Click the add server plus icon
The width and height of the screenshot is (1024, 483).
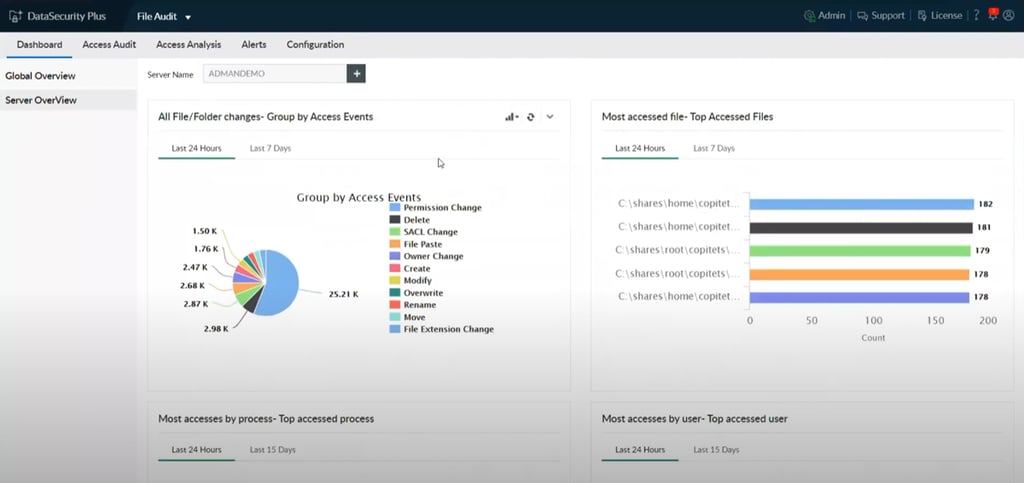pyautogui.click(x=356, y=74)
